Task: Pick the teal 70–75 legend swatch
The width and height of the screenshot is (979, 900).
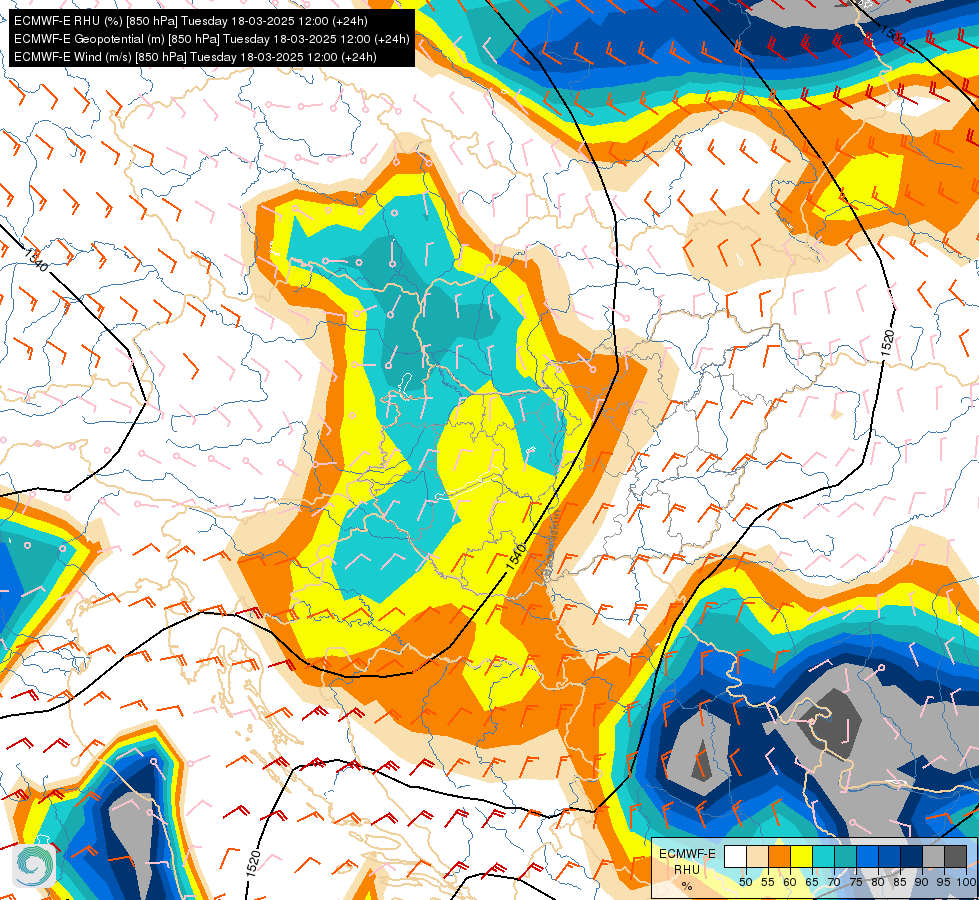Action: pos(845,856)
